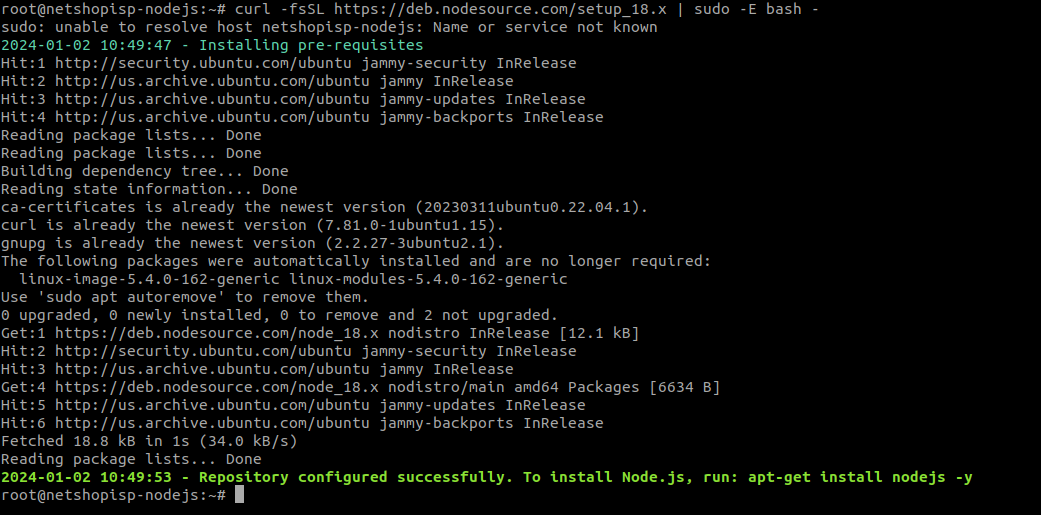This screenshot has width=1041, height=515.
Task: Click the jammy-backports URL on the Hit:4 line
Action: (x=284, y=117)
